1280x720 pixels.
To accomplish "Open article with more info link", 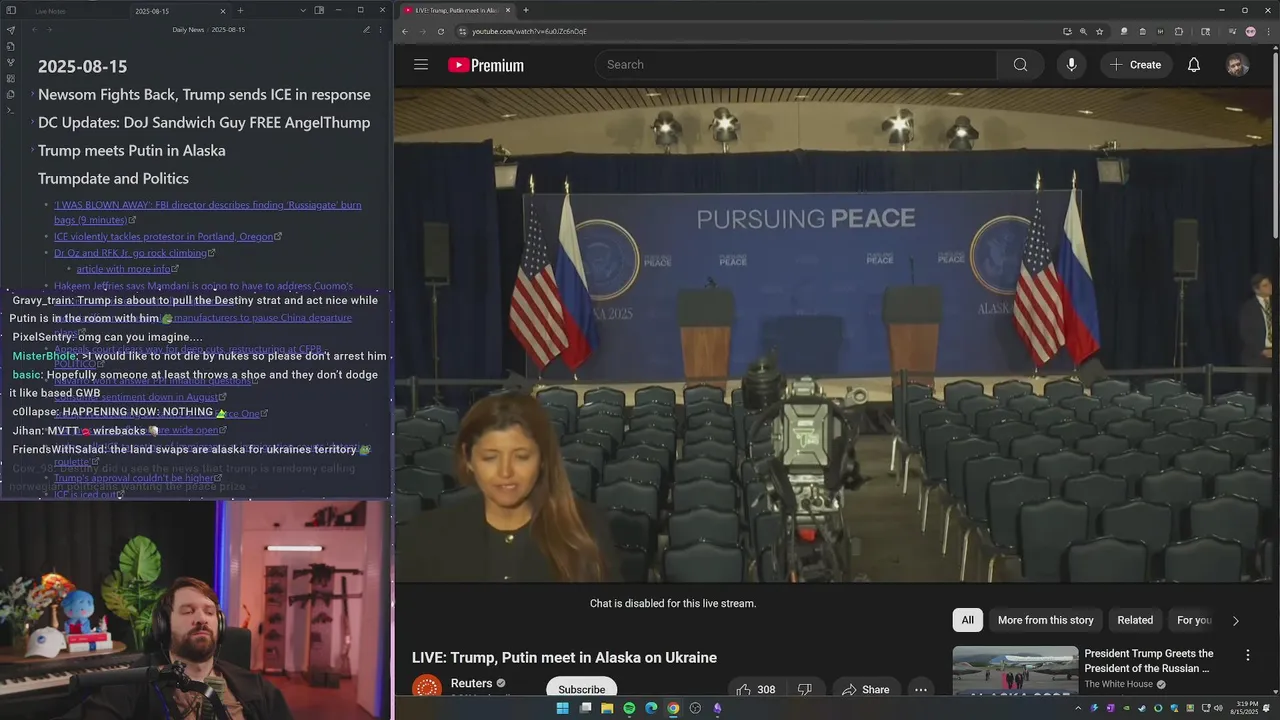I will click(128, 269).
